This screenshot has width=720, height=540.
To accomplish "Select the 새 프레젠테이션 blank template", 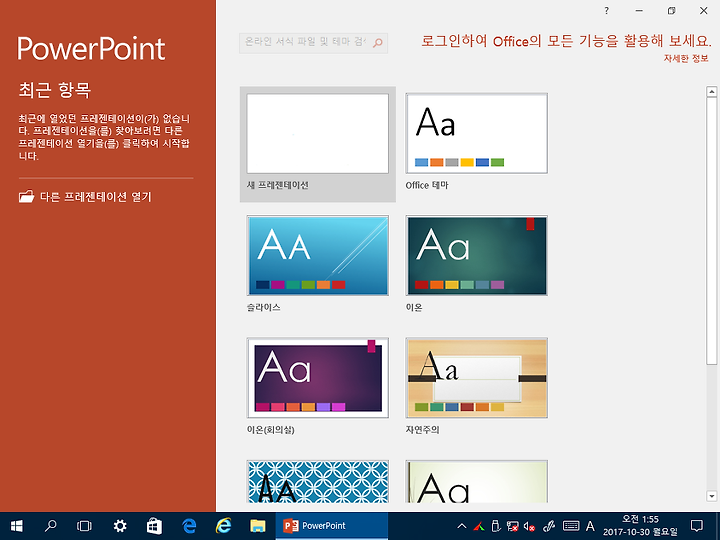I will point(317,144).
